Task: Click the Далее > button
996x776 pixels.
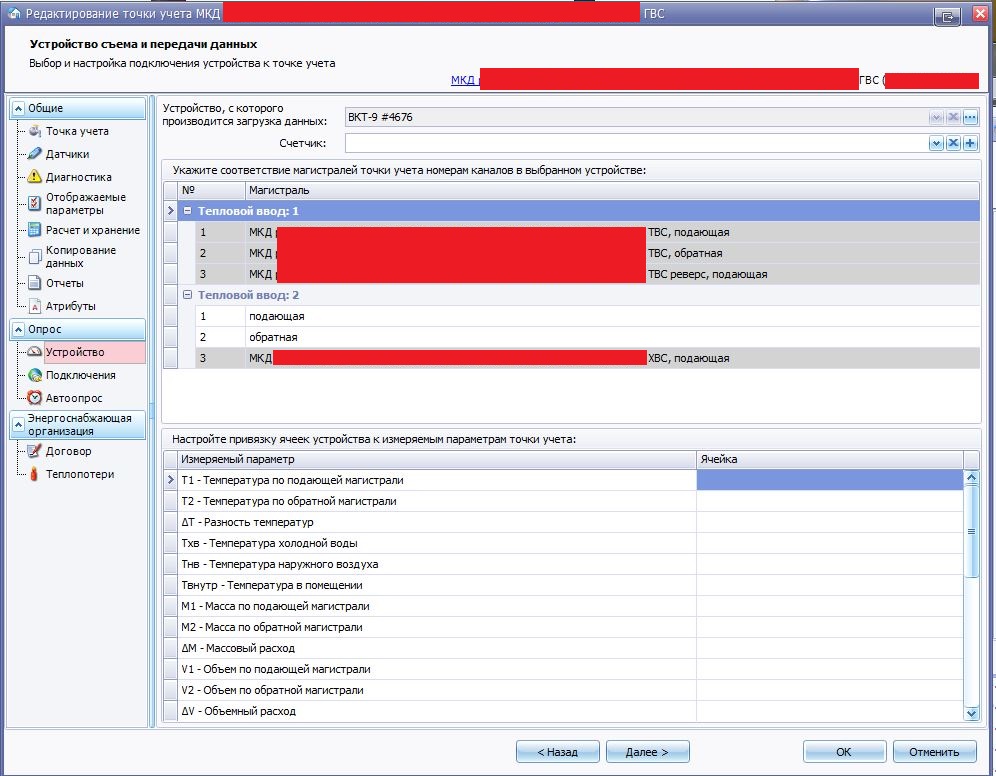Action: (x=647, y=752)
